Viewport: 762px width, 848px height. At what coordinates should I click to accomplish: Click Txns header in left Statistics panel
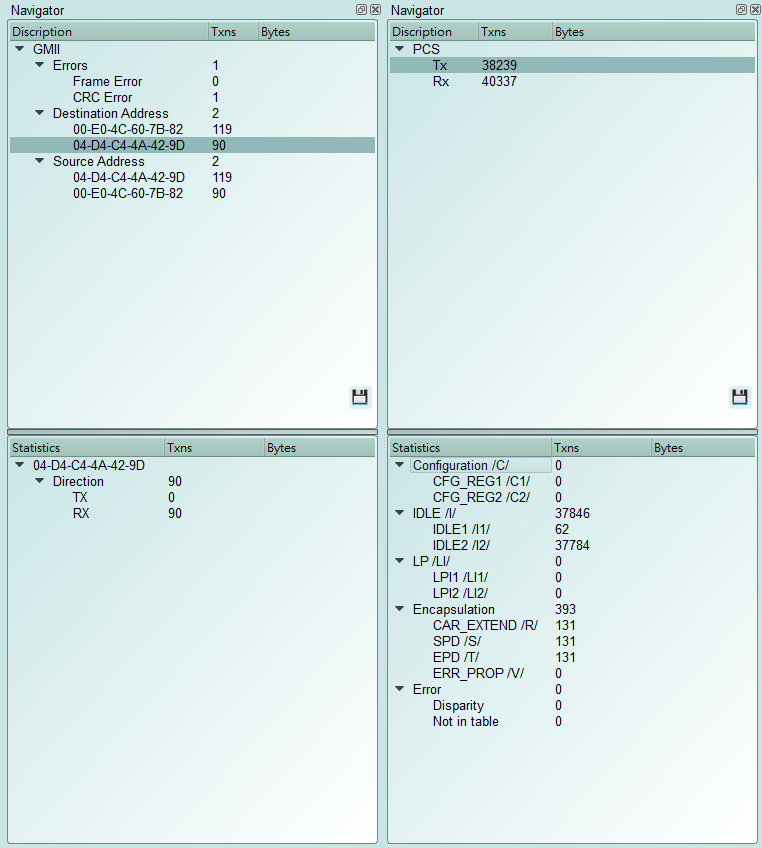pyautogui.click(x=214, y=448)
